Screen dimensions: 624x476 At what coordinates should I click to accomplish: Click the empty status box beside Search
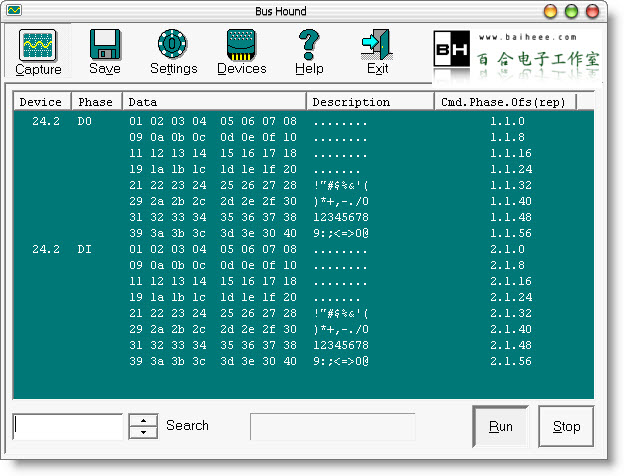(333, 426)
